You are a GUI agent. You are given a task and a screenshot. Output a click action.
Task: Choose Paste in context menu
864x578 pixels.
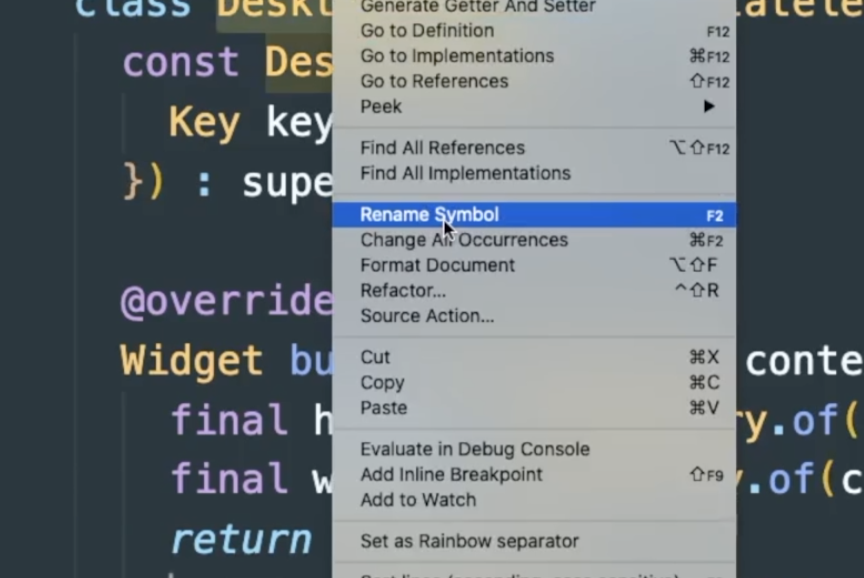pyautogui.click(x=533, y=408)
